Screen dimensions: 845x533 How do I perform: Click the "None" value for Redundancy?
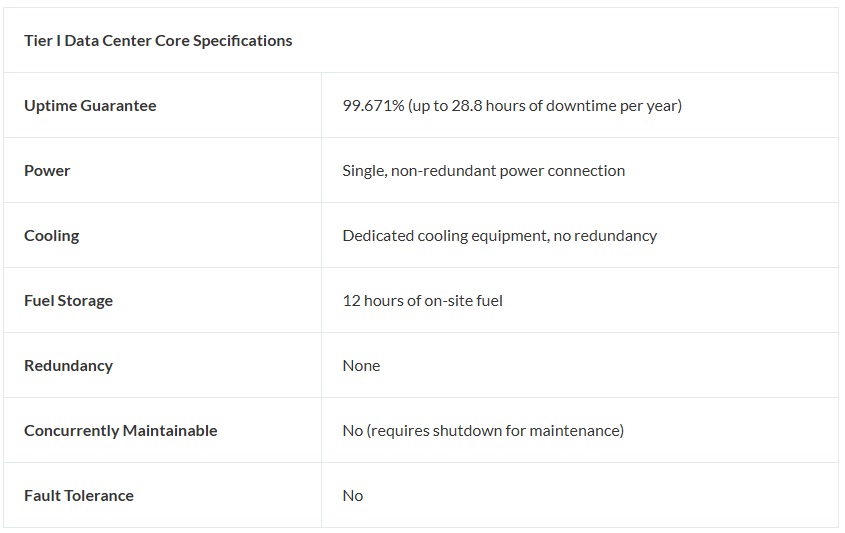361,366
